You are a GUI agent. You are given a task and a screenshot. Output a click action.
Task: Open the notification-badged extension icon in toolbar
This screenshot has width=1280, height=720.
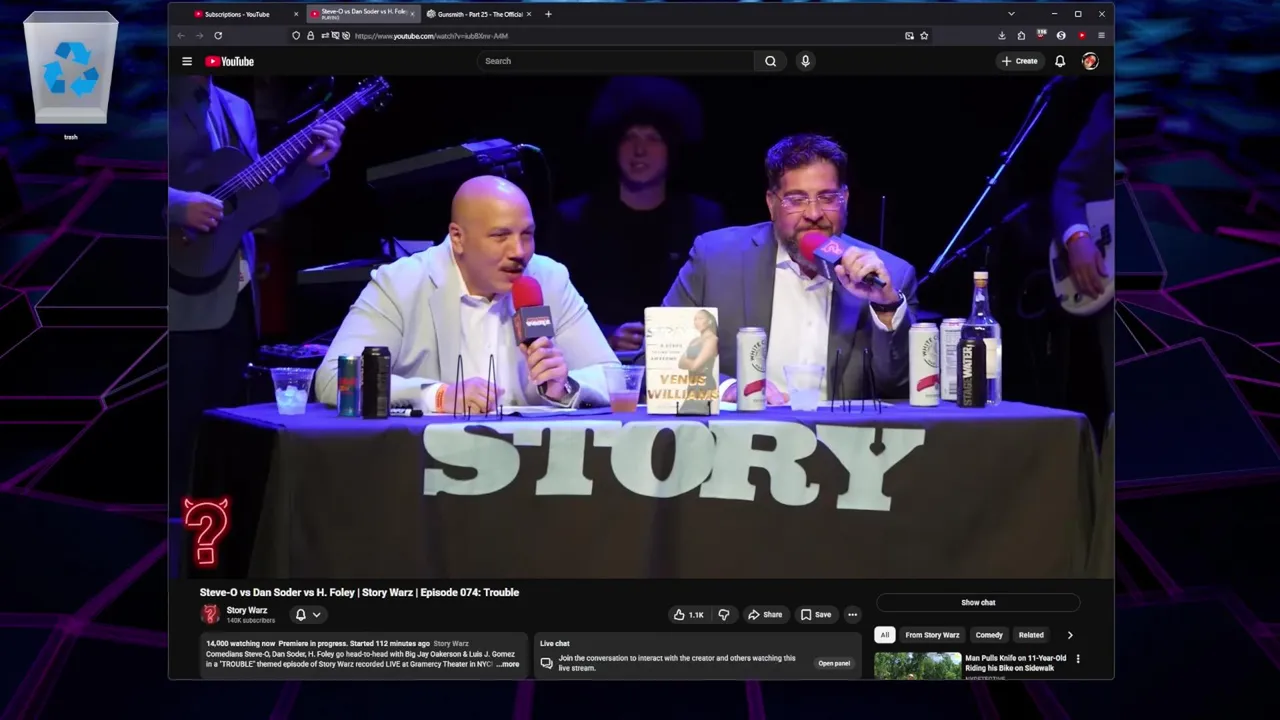(x=1041, y=36)
